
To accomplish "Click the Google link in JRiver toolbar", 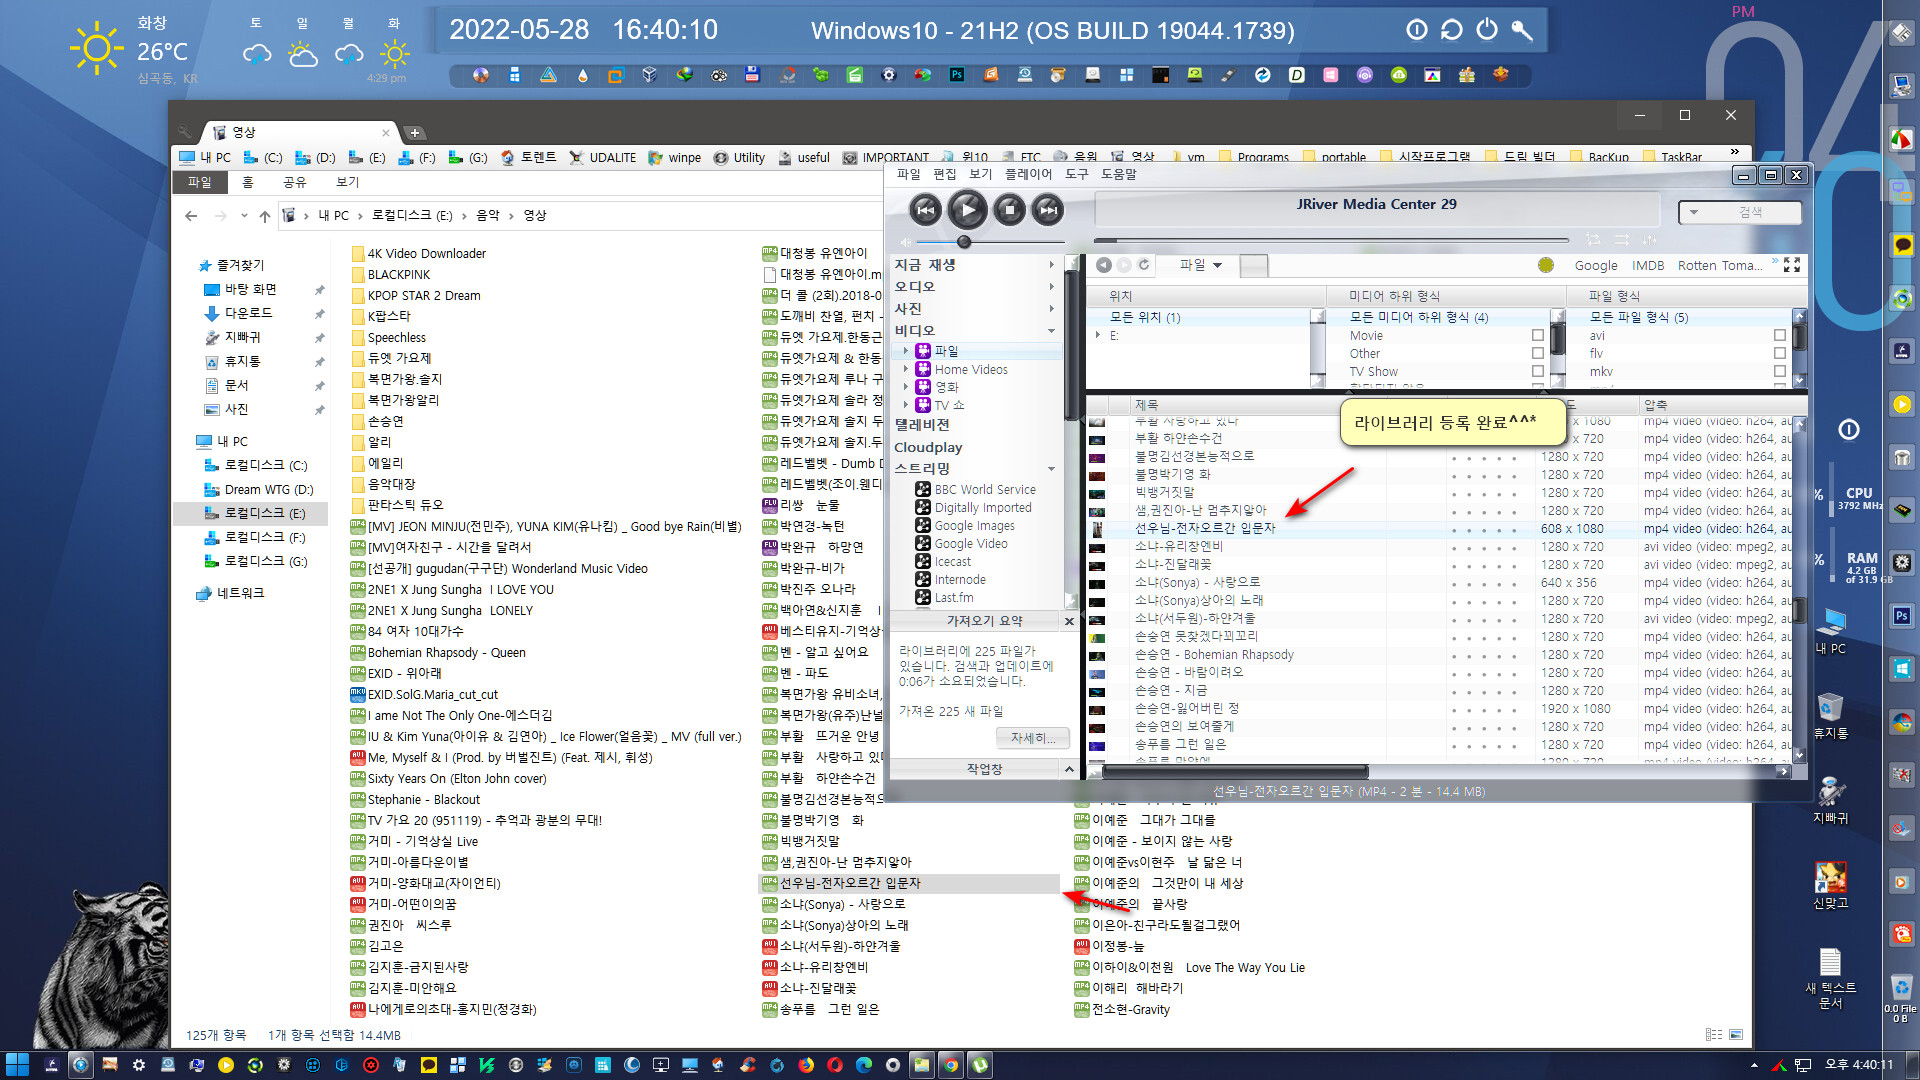I will tap(1596, 265).
